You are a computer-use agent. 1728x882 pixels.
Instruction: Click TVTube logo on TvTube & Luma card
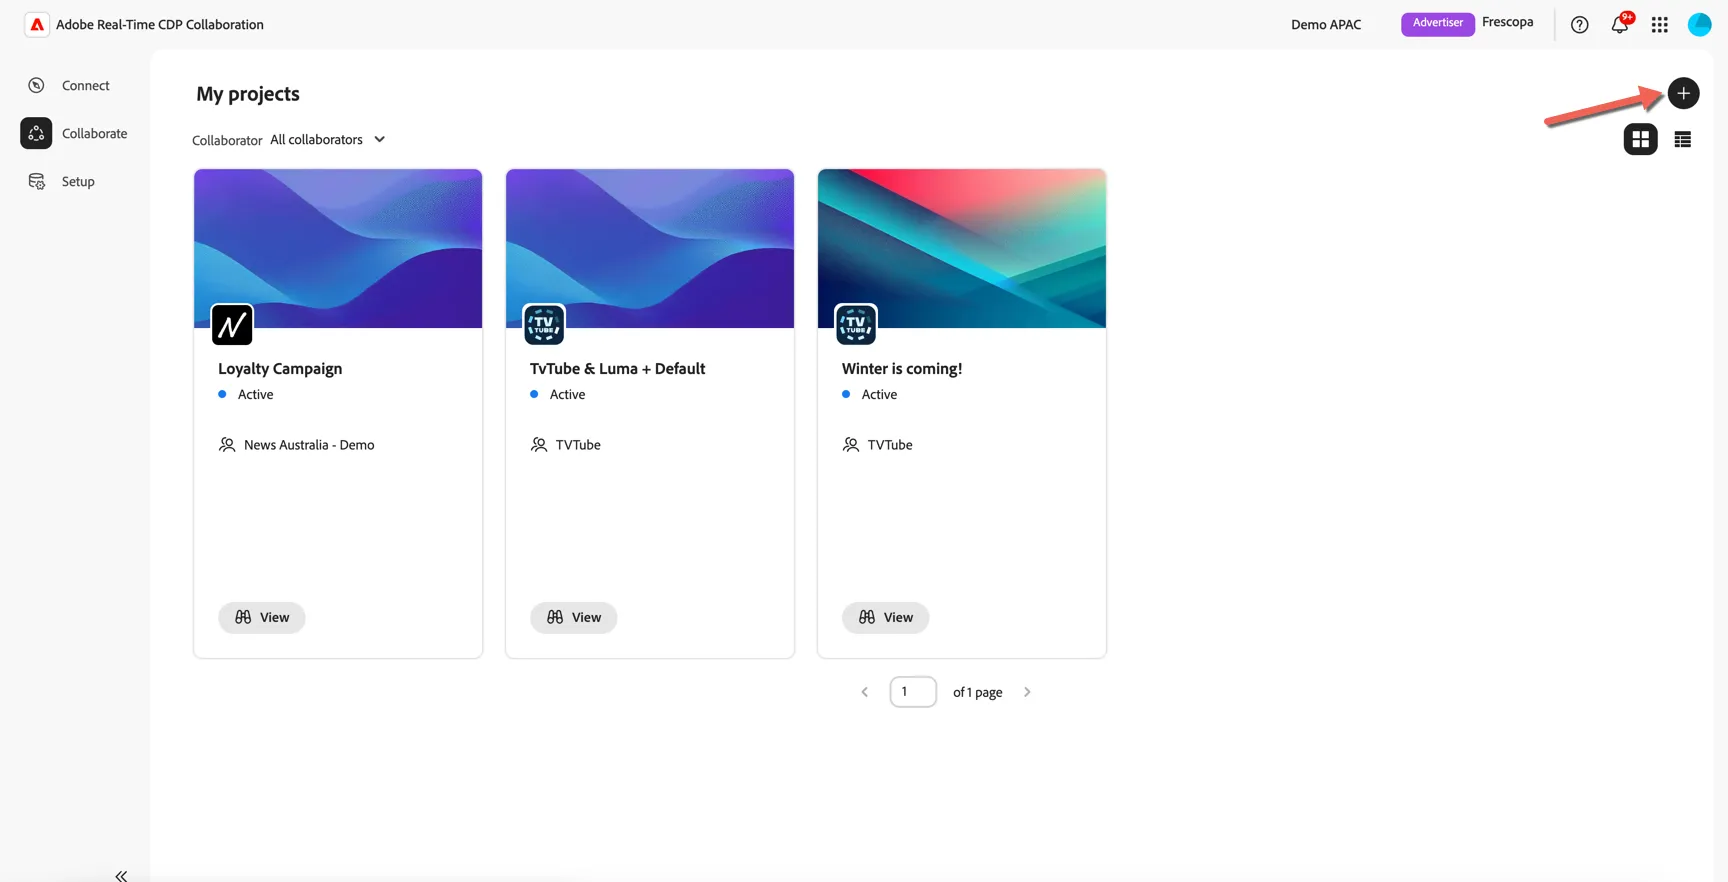(x=544, y=324)
